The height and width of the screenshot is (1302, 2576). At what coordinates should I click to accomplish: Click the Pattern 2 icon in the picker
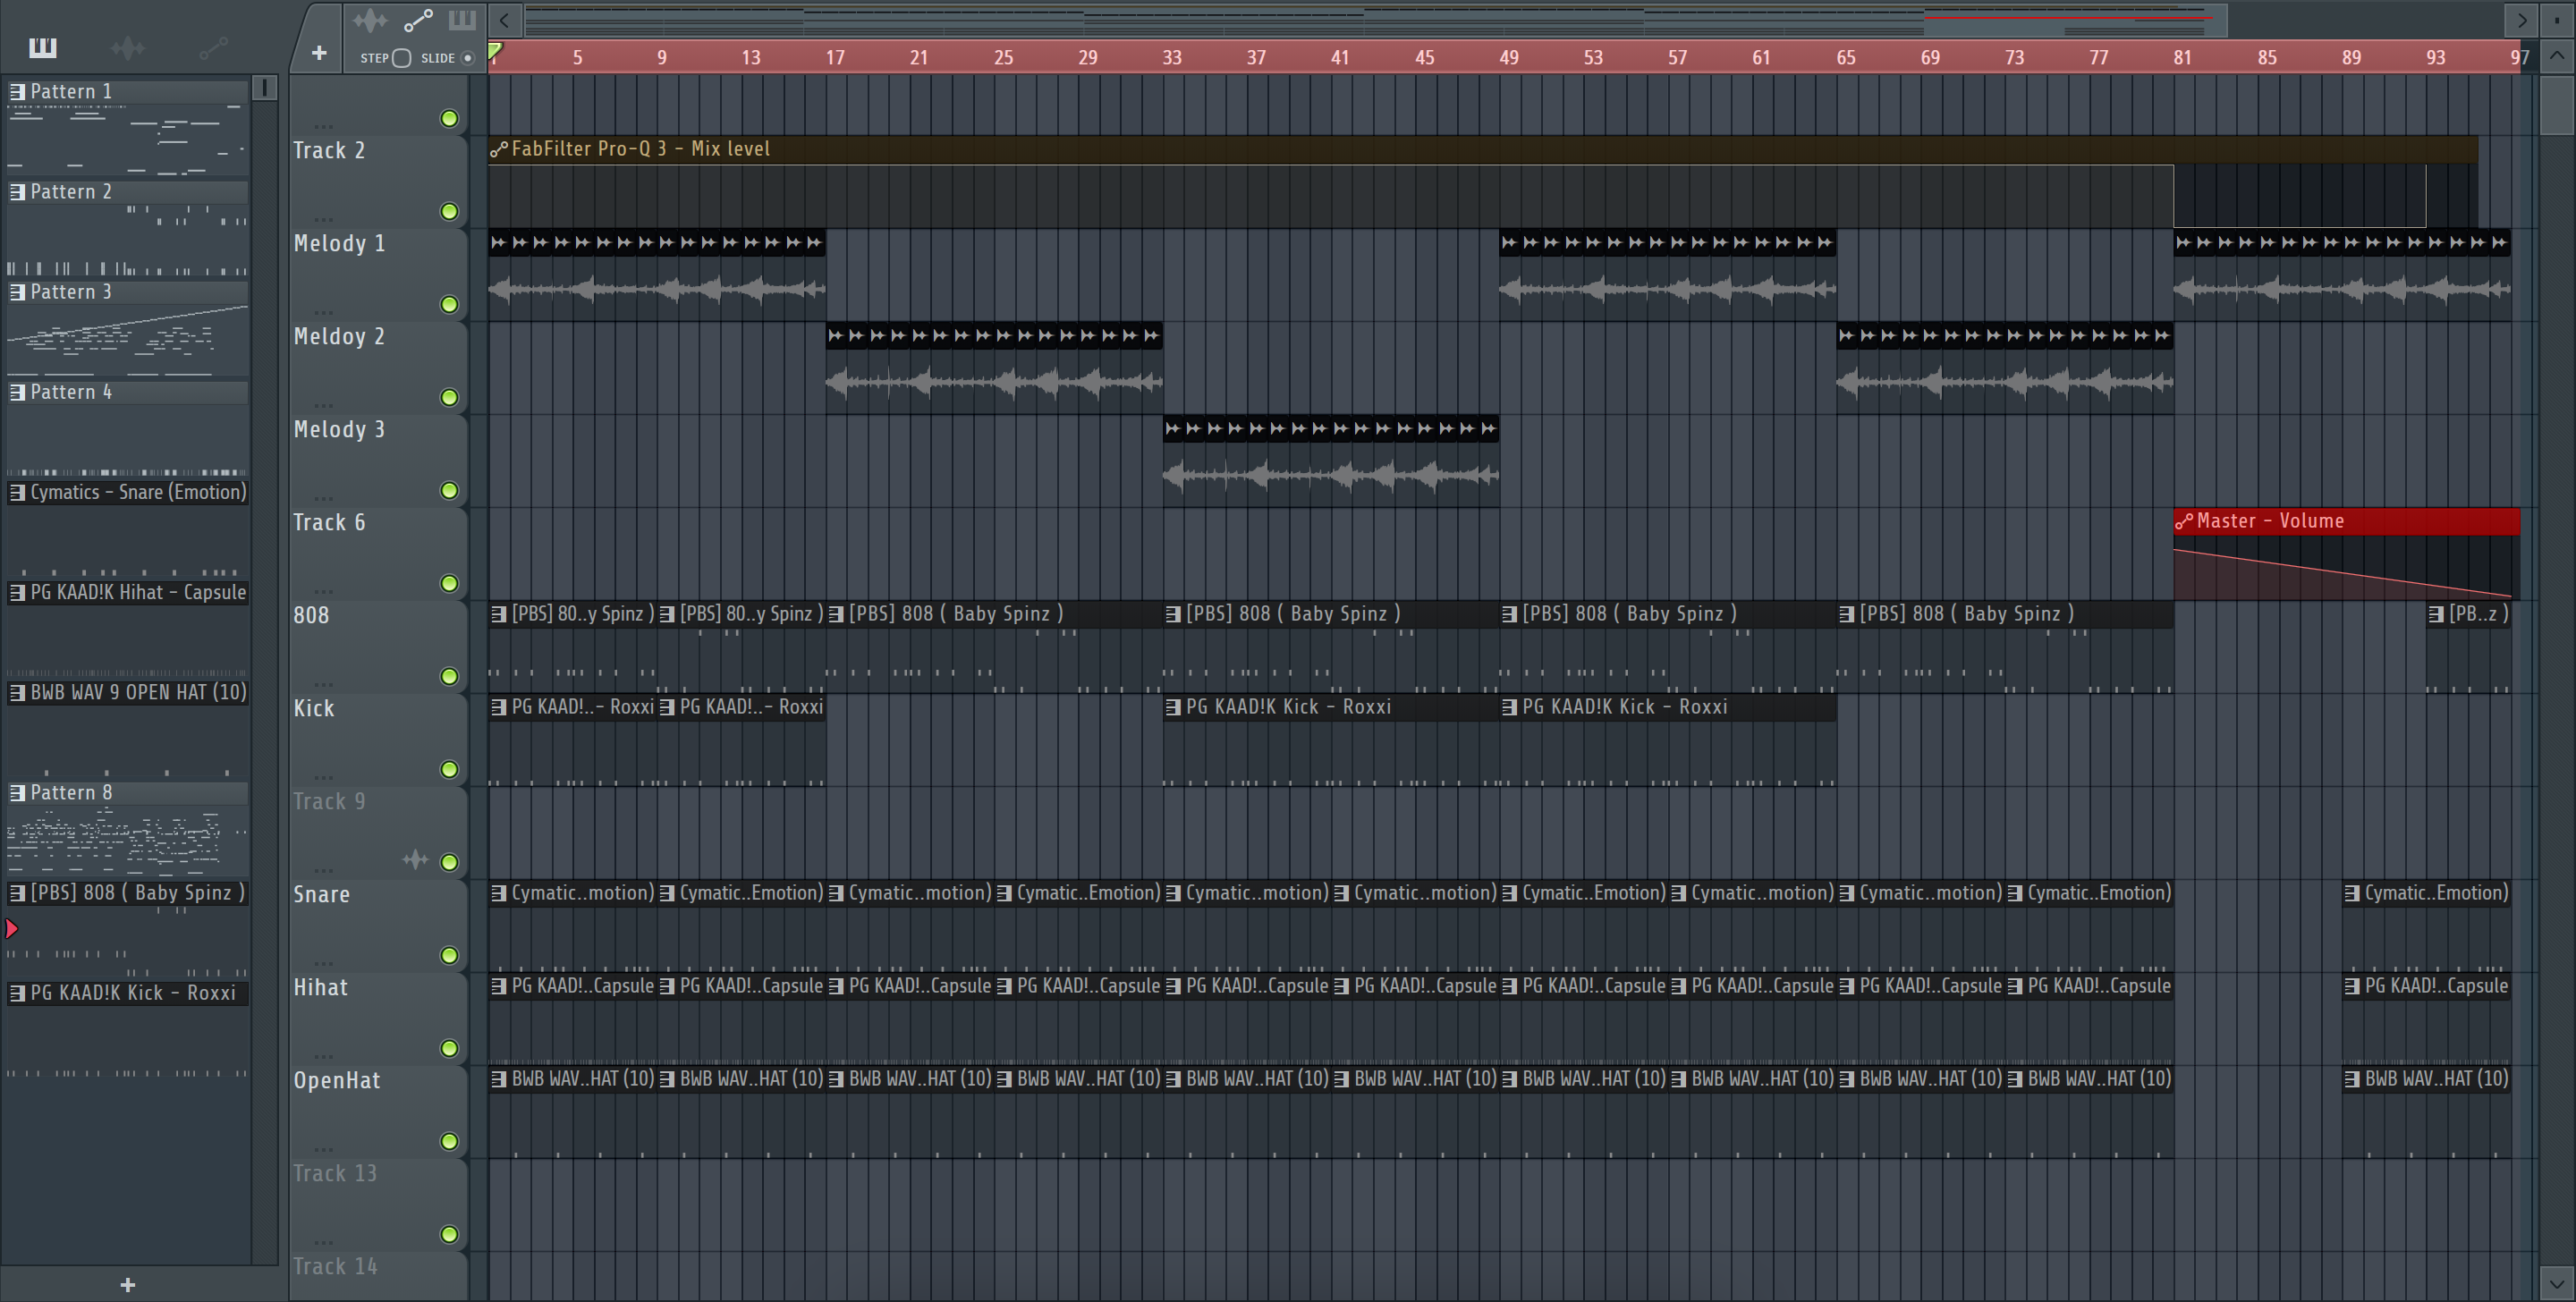[x=17, y=191]
